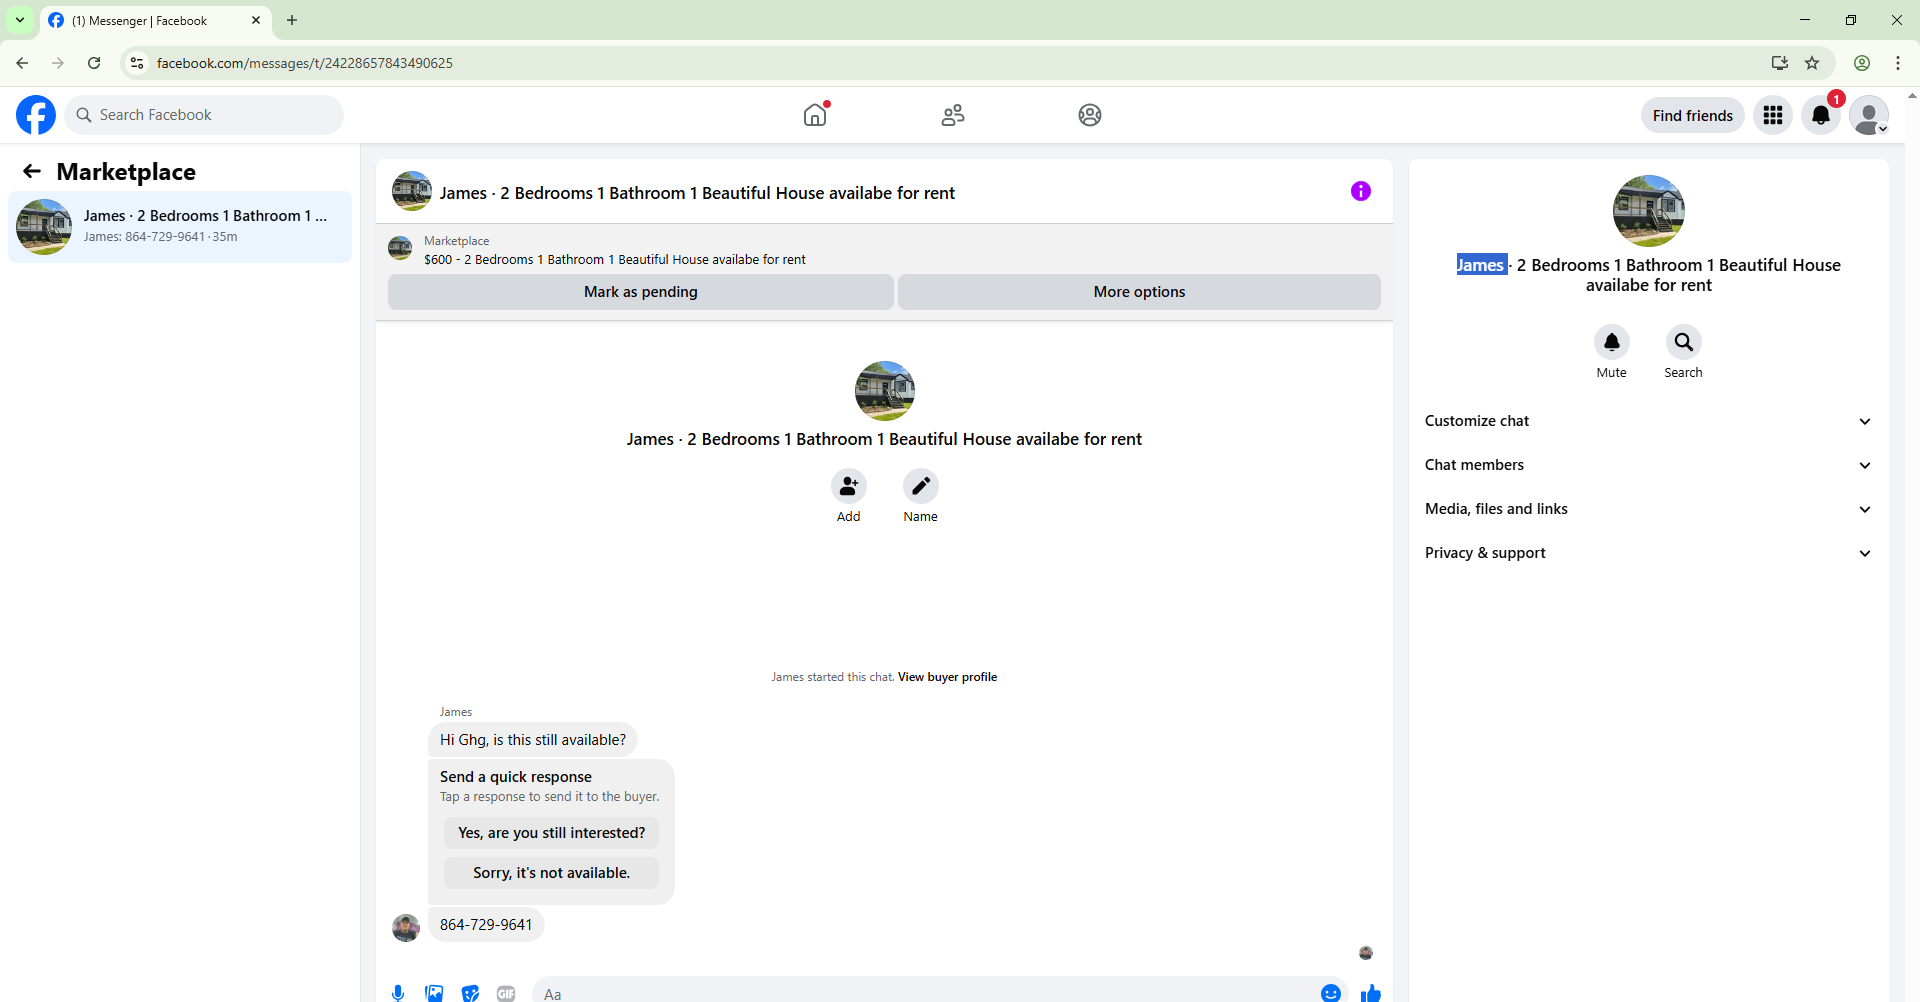This screenshot has width=1920, height=1002.
Task: Choose a sticker icon
Action: tap(470, 993)
